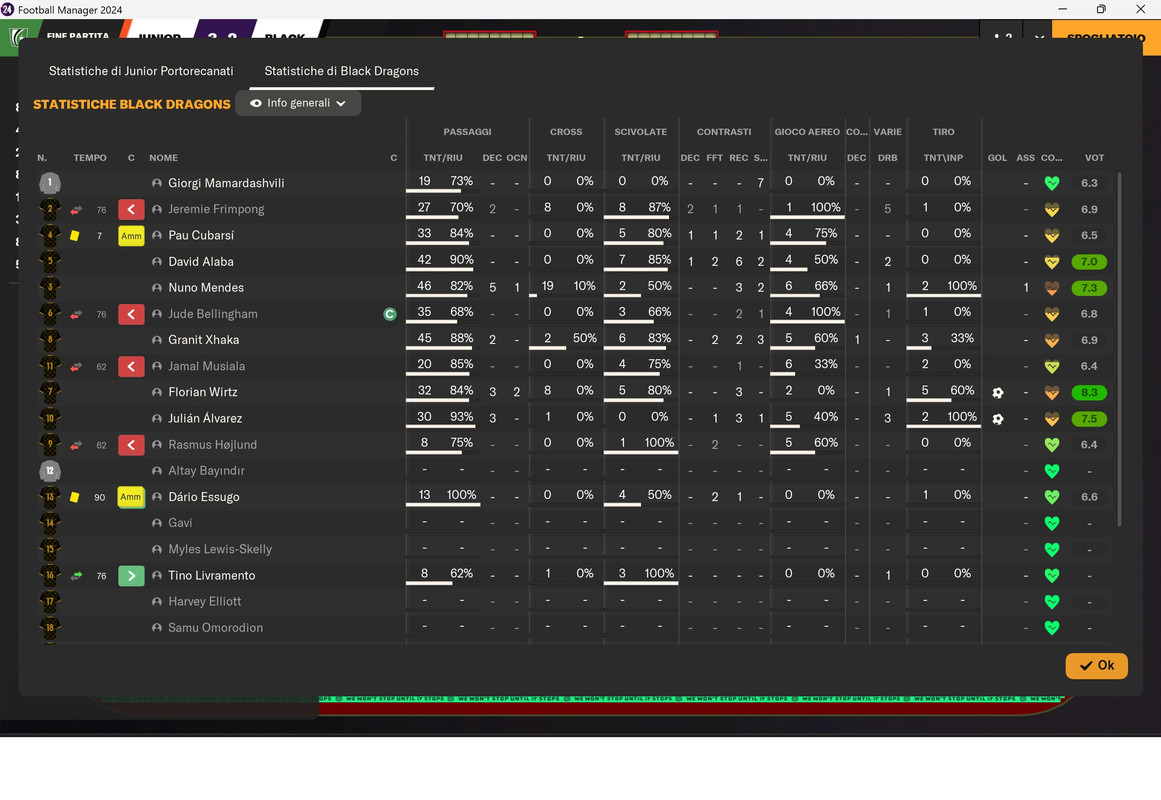
Task: Click substitution swap icon in Jamal Musiala row
Action: 76,367
